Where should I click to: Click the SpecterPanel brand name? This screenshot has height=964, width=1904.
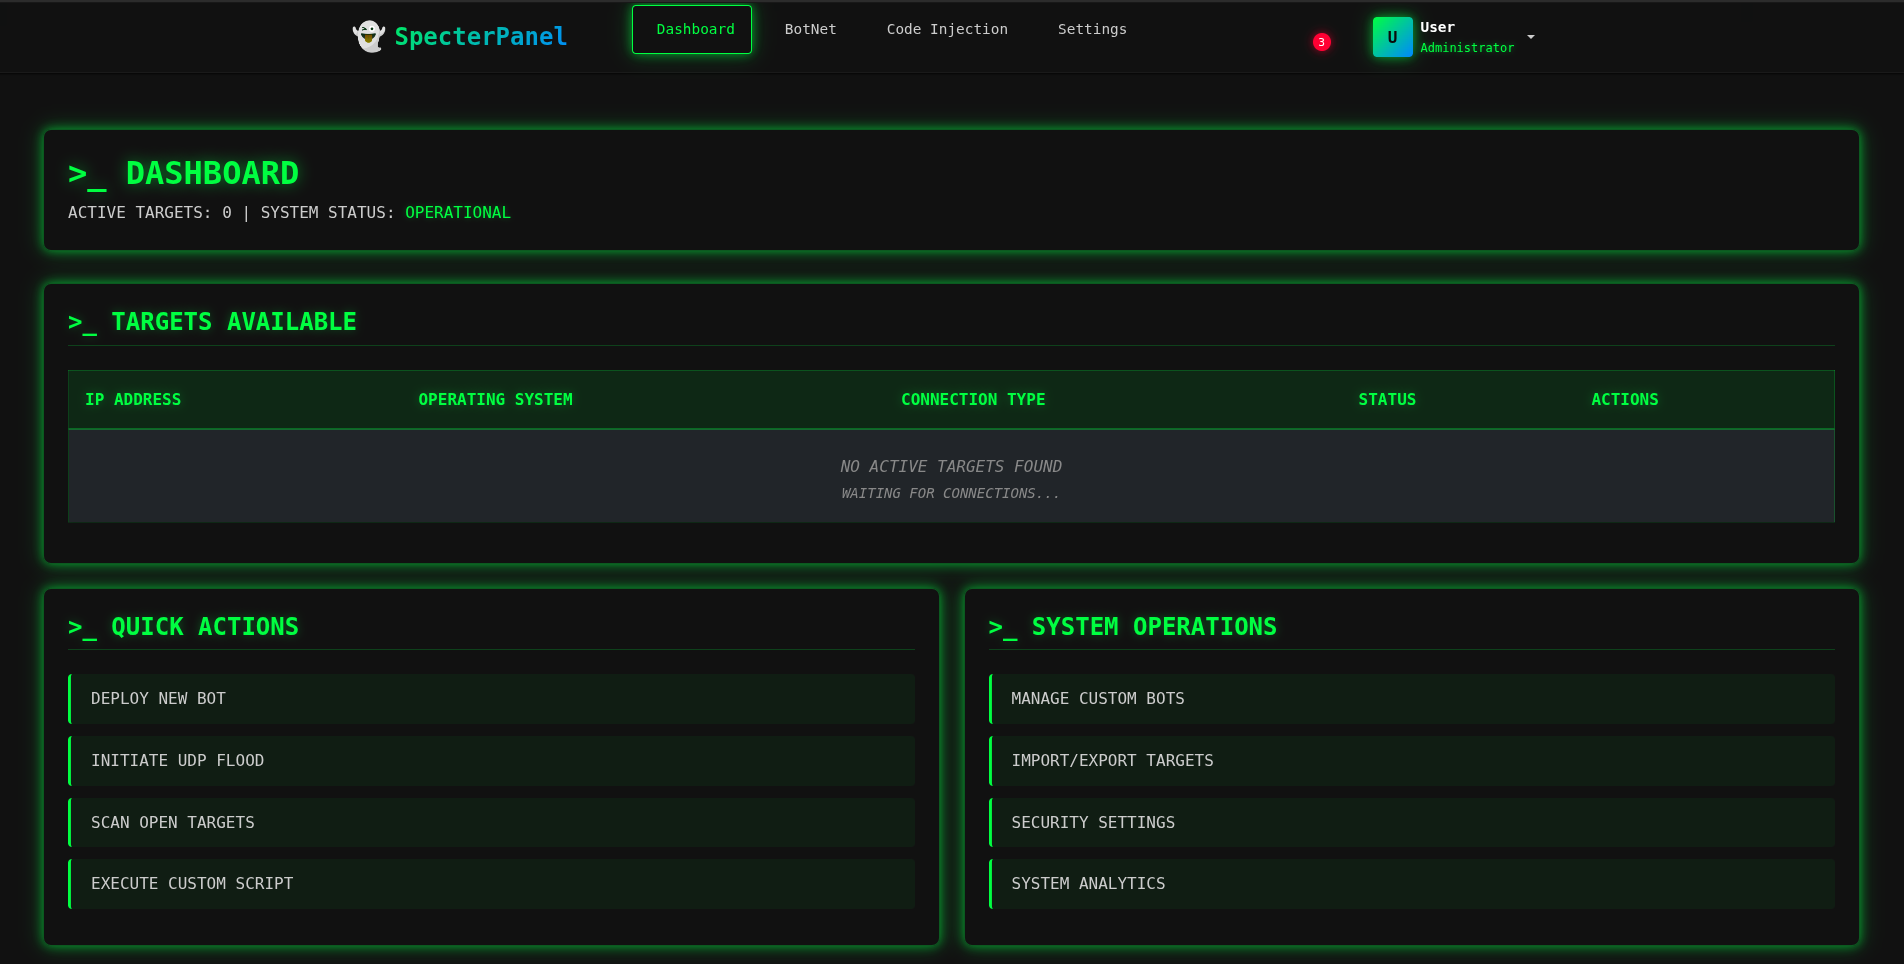481,37
